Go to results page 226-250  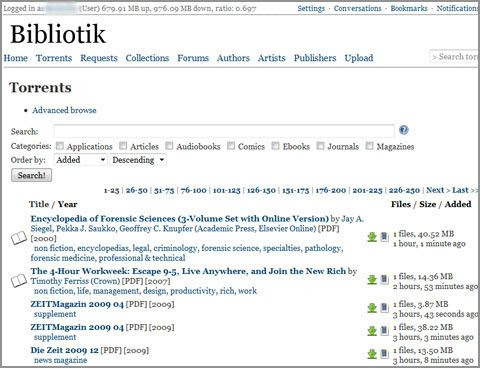[x=404, y=190]
